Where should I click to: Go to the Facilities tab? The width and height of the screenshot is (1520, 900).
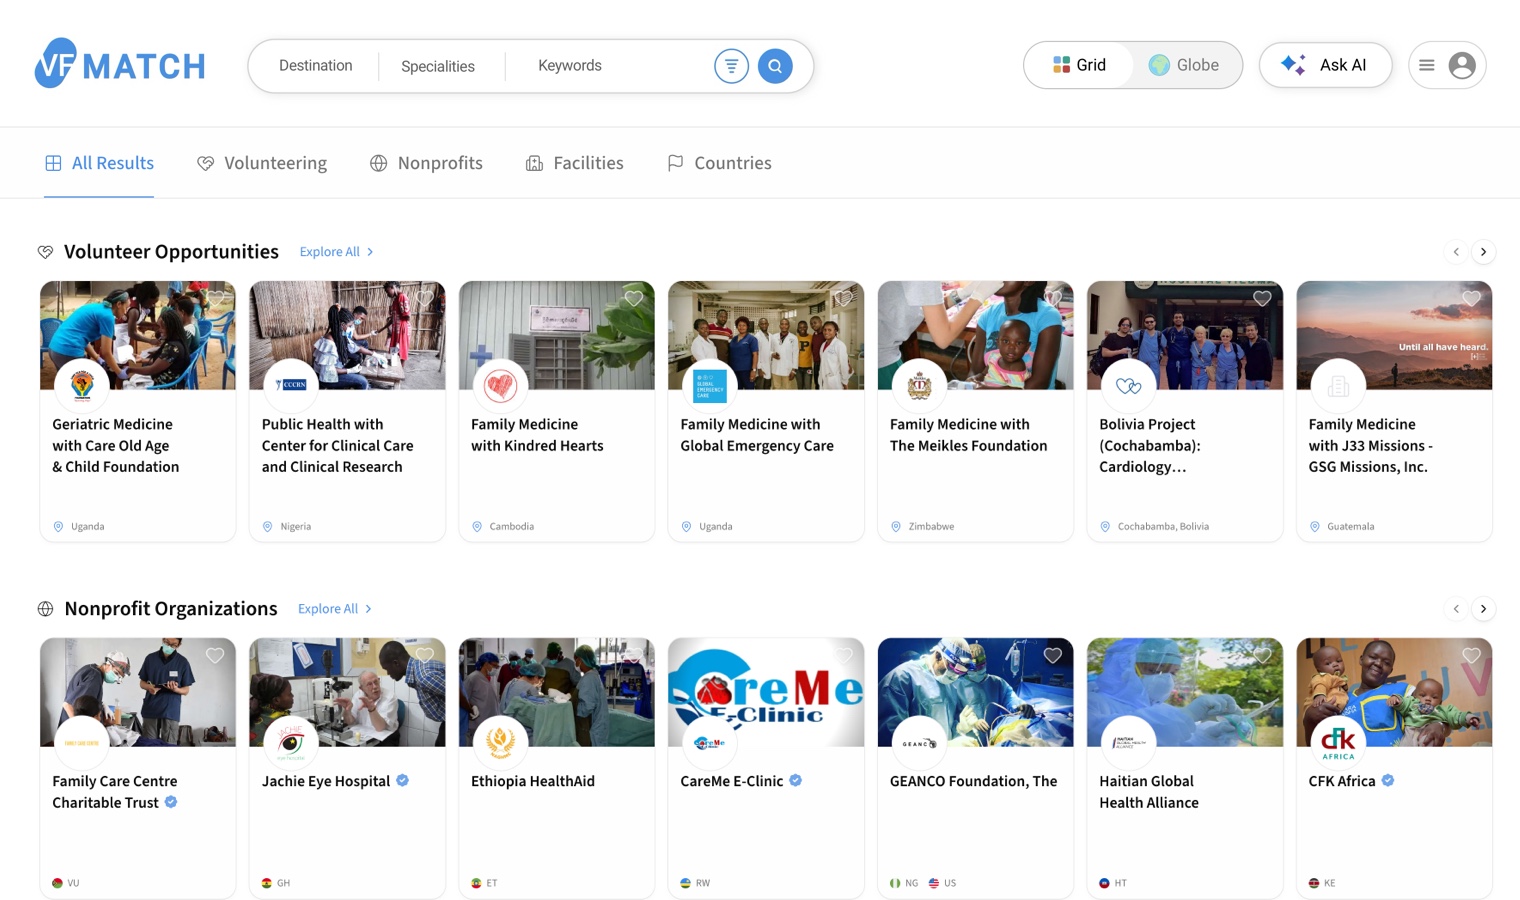point(574,163)
